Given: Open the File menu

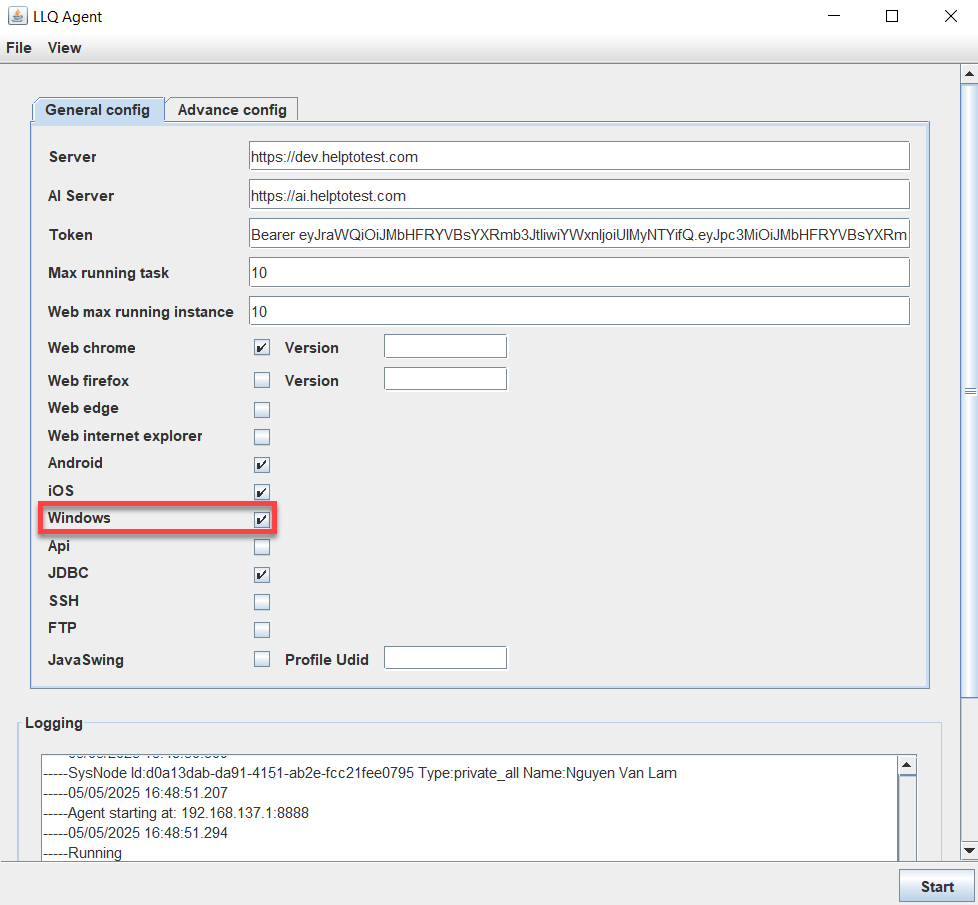Looking at the screenshot, I should [x=19, y=48].
